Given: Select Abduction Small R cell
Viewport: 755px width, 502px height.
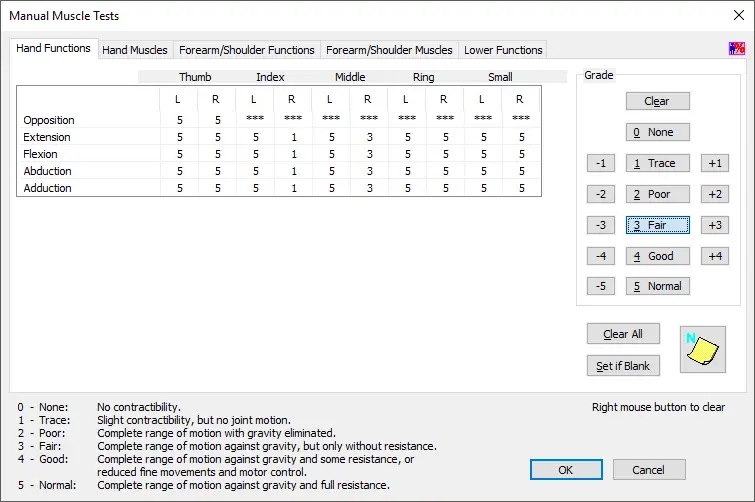Looking at the screenshot, I should (522, 171).
